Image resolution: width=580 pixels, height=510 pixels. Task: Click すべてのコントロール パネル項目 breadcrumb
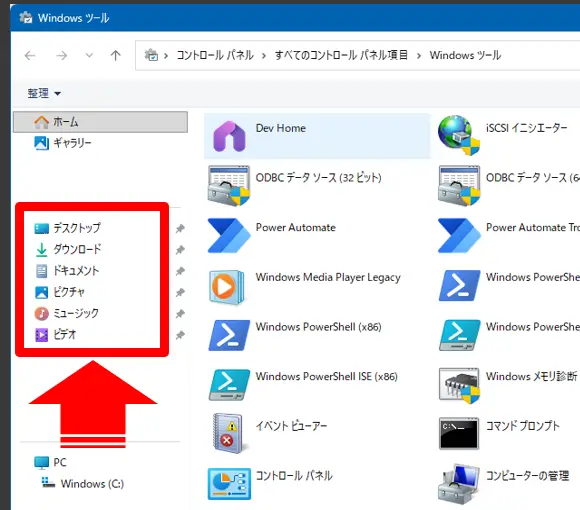341,55
